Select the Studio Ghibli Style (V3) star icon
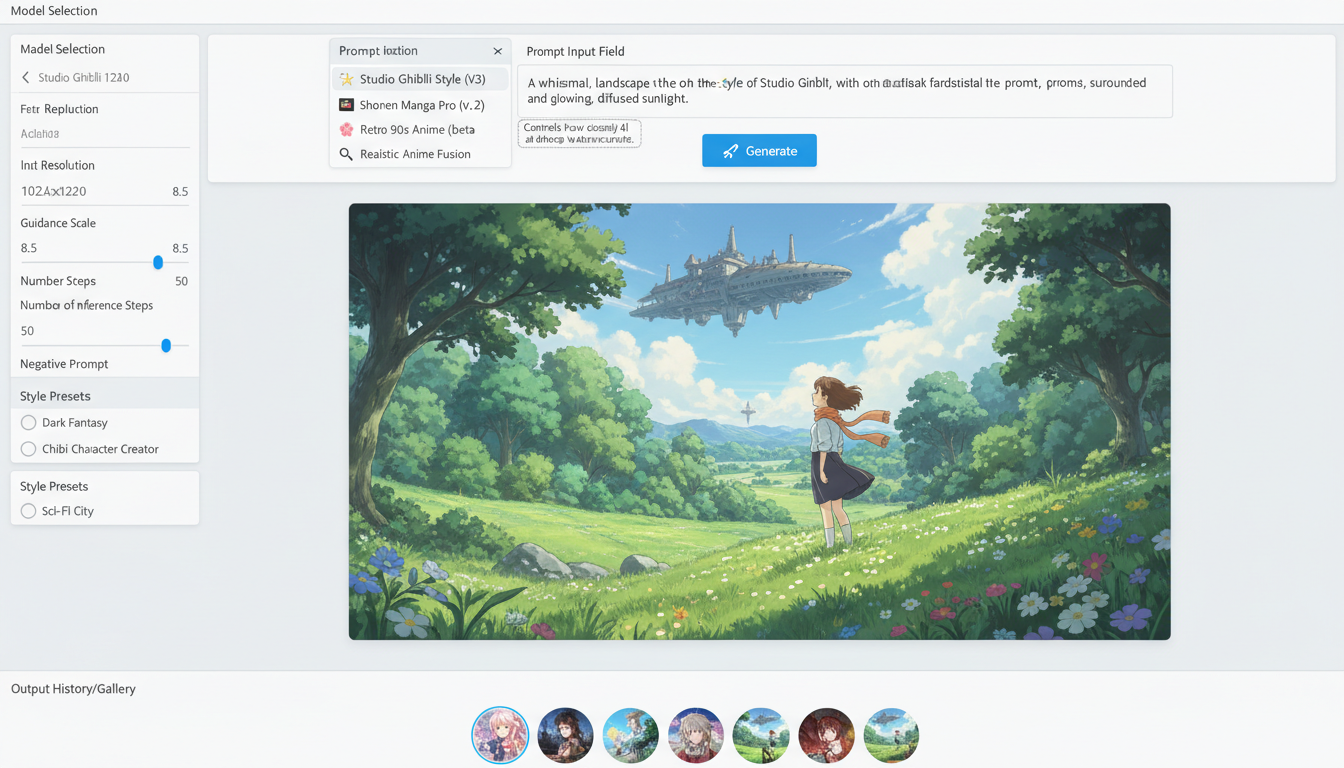1344x768 pixels. coord(344,78)
